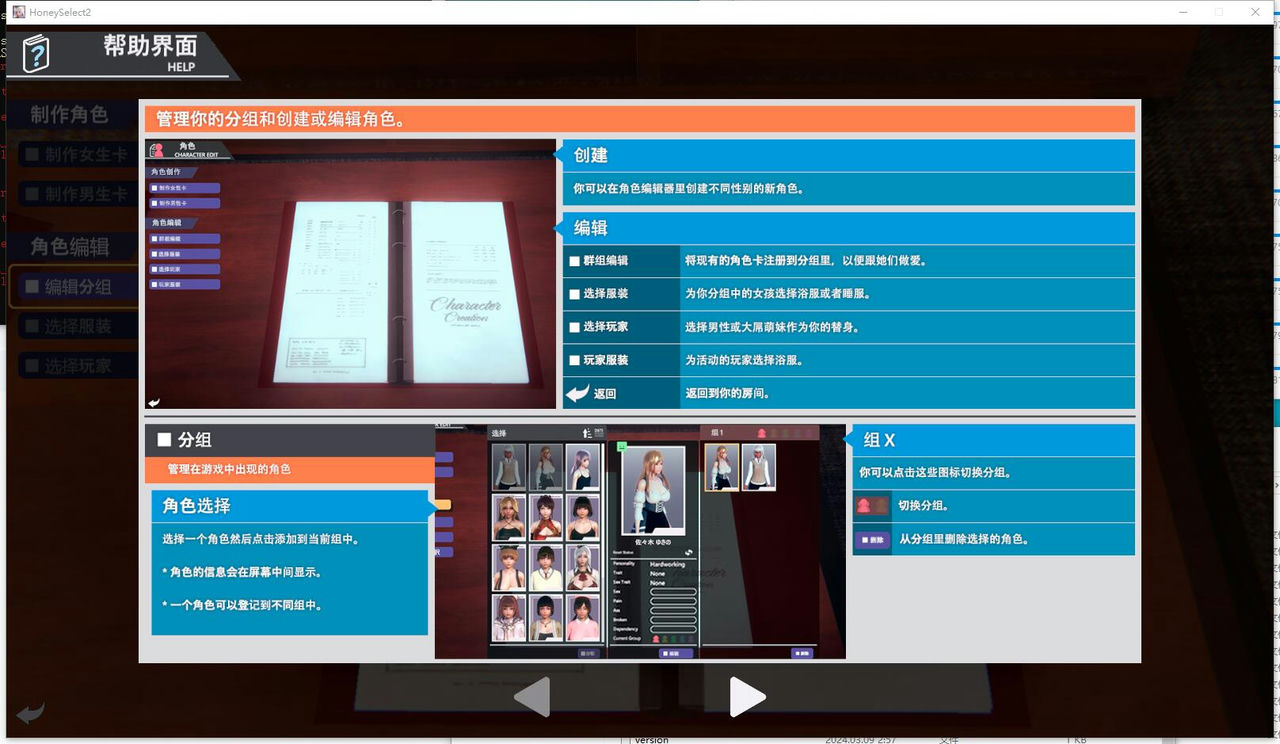Click the pink 切换分组 person icon
1280x744 pixels.
point(864,507)
